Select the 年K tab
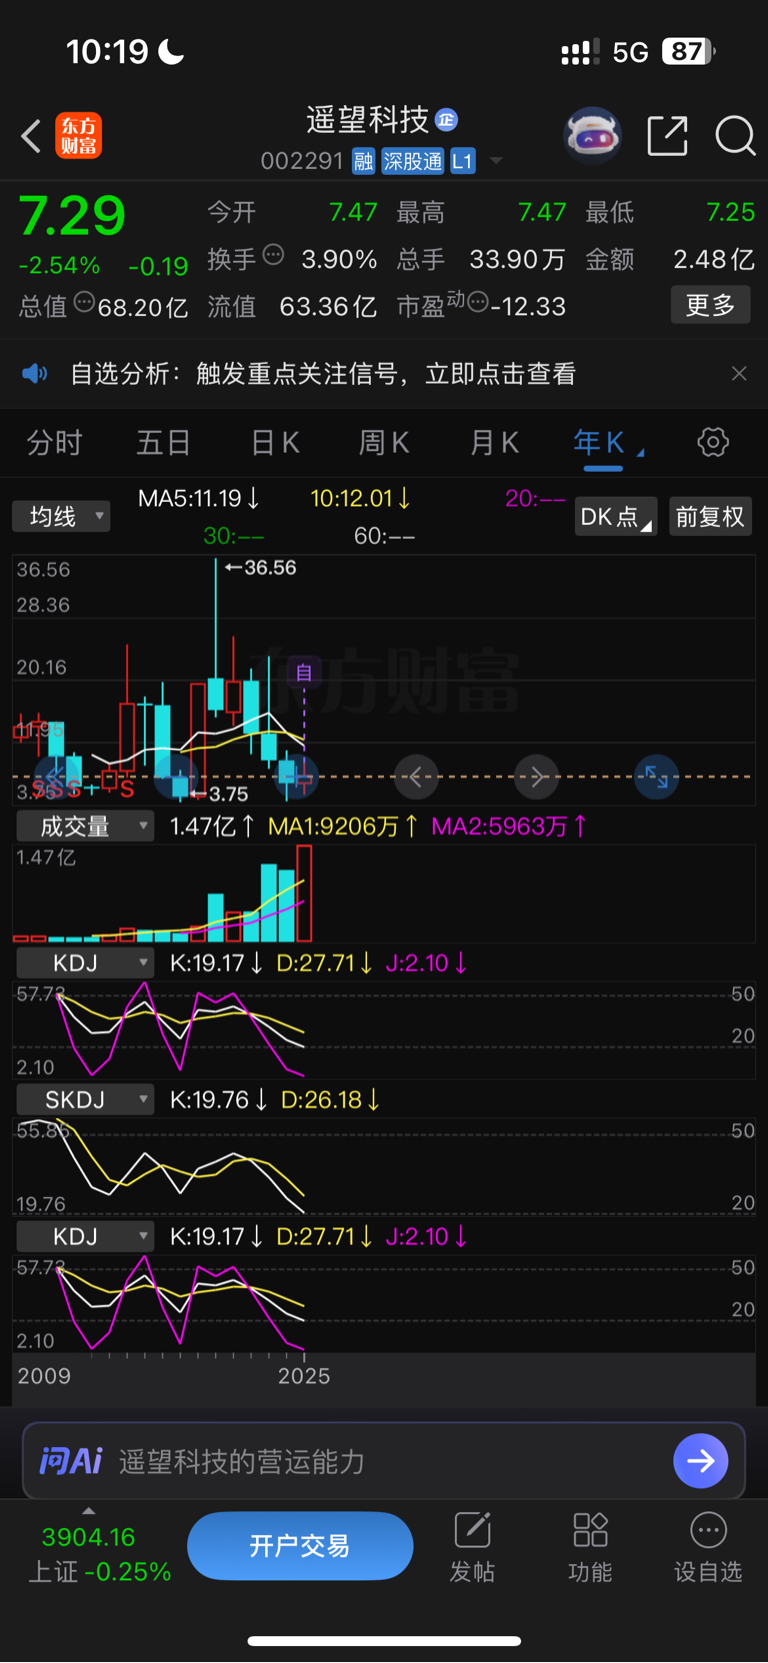This screenshot has height=1663, width=768. 600,442
